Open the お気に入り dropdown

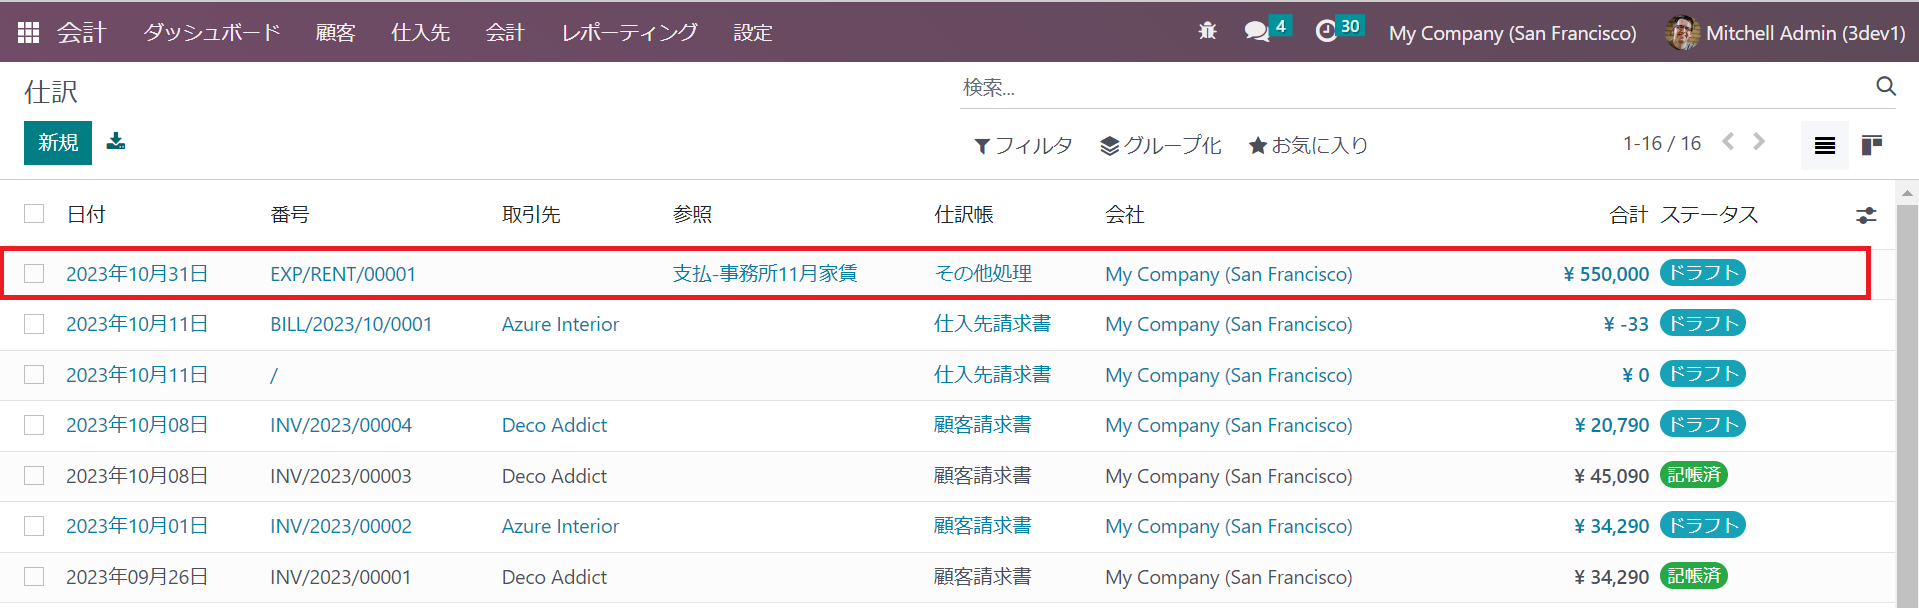pos(1308,146)
